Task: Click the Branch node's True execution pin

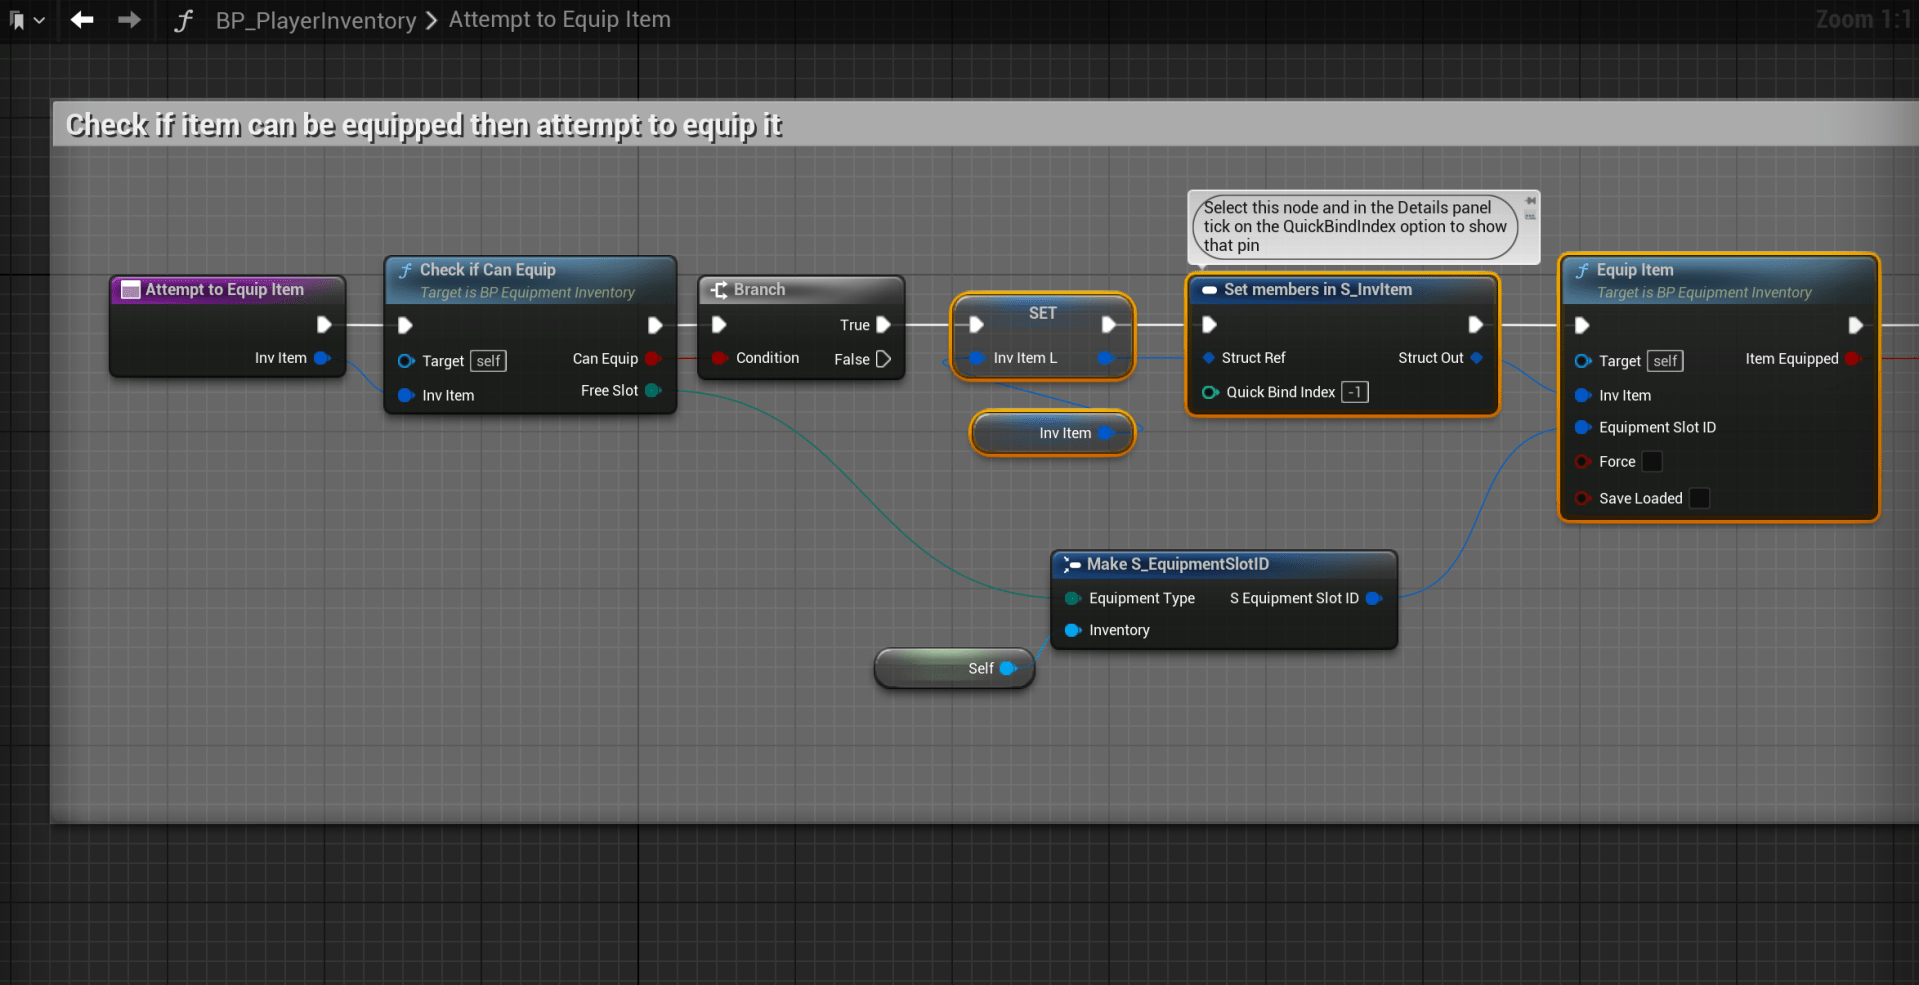Action: coord(883,325)
